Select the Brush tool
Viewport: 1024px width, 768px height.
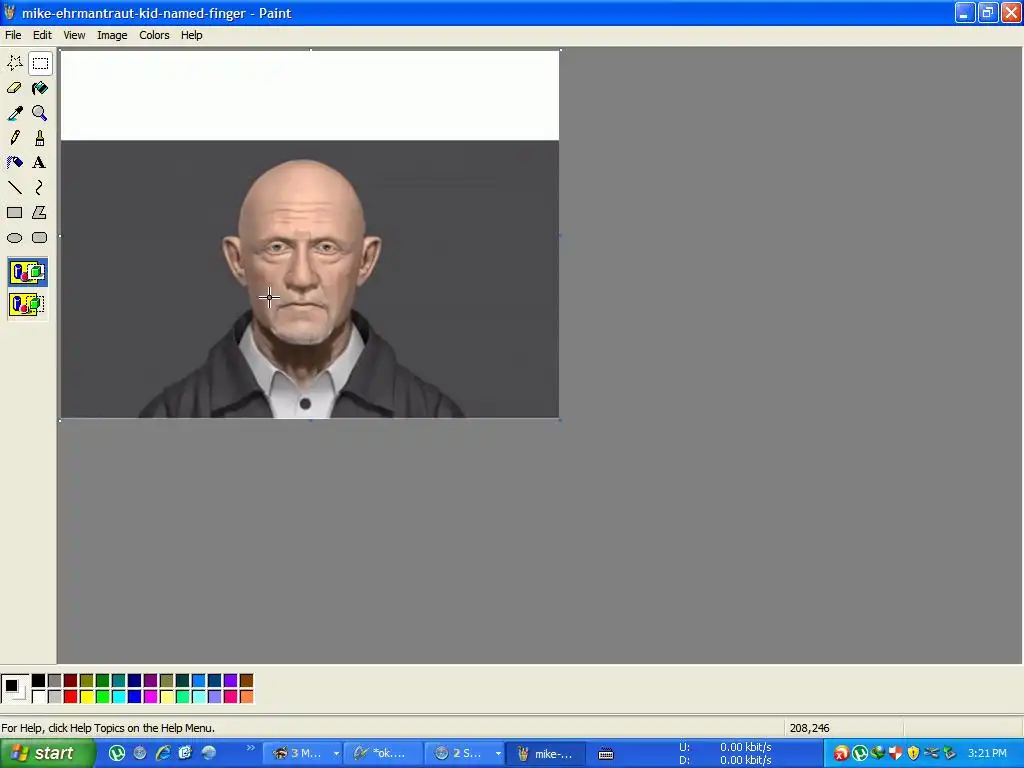(x=40, y=138)
